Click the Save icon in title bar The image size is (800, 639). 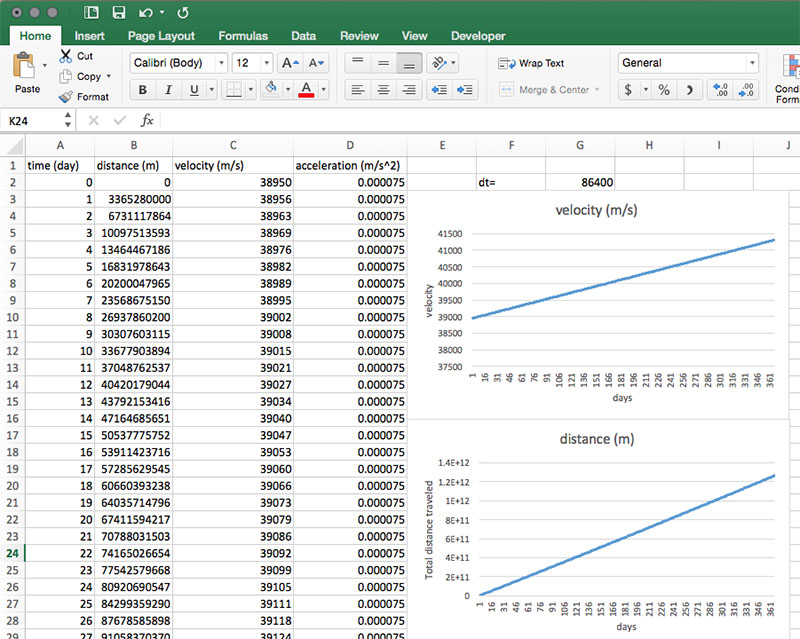(x=119, y=13)
